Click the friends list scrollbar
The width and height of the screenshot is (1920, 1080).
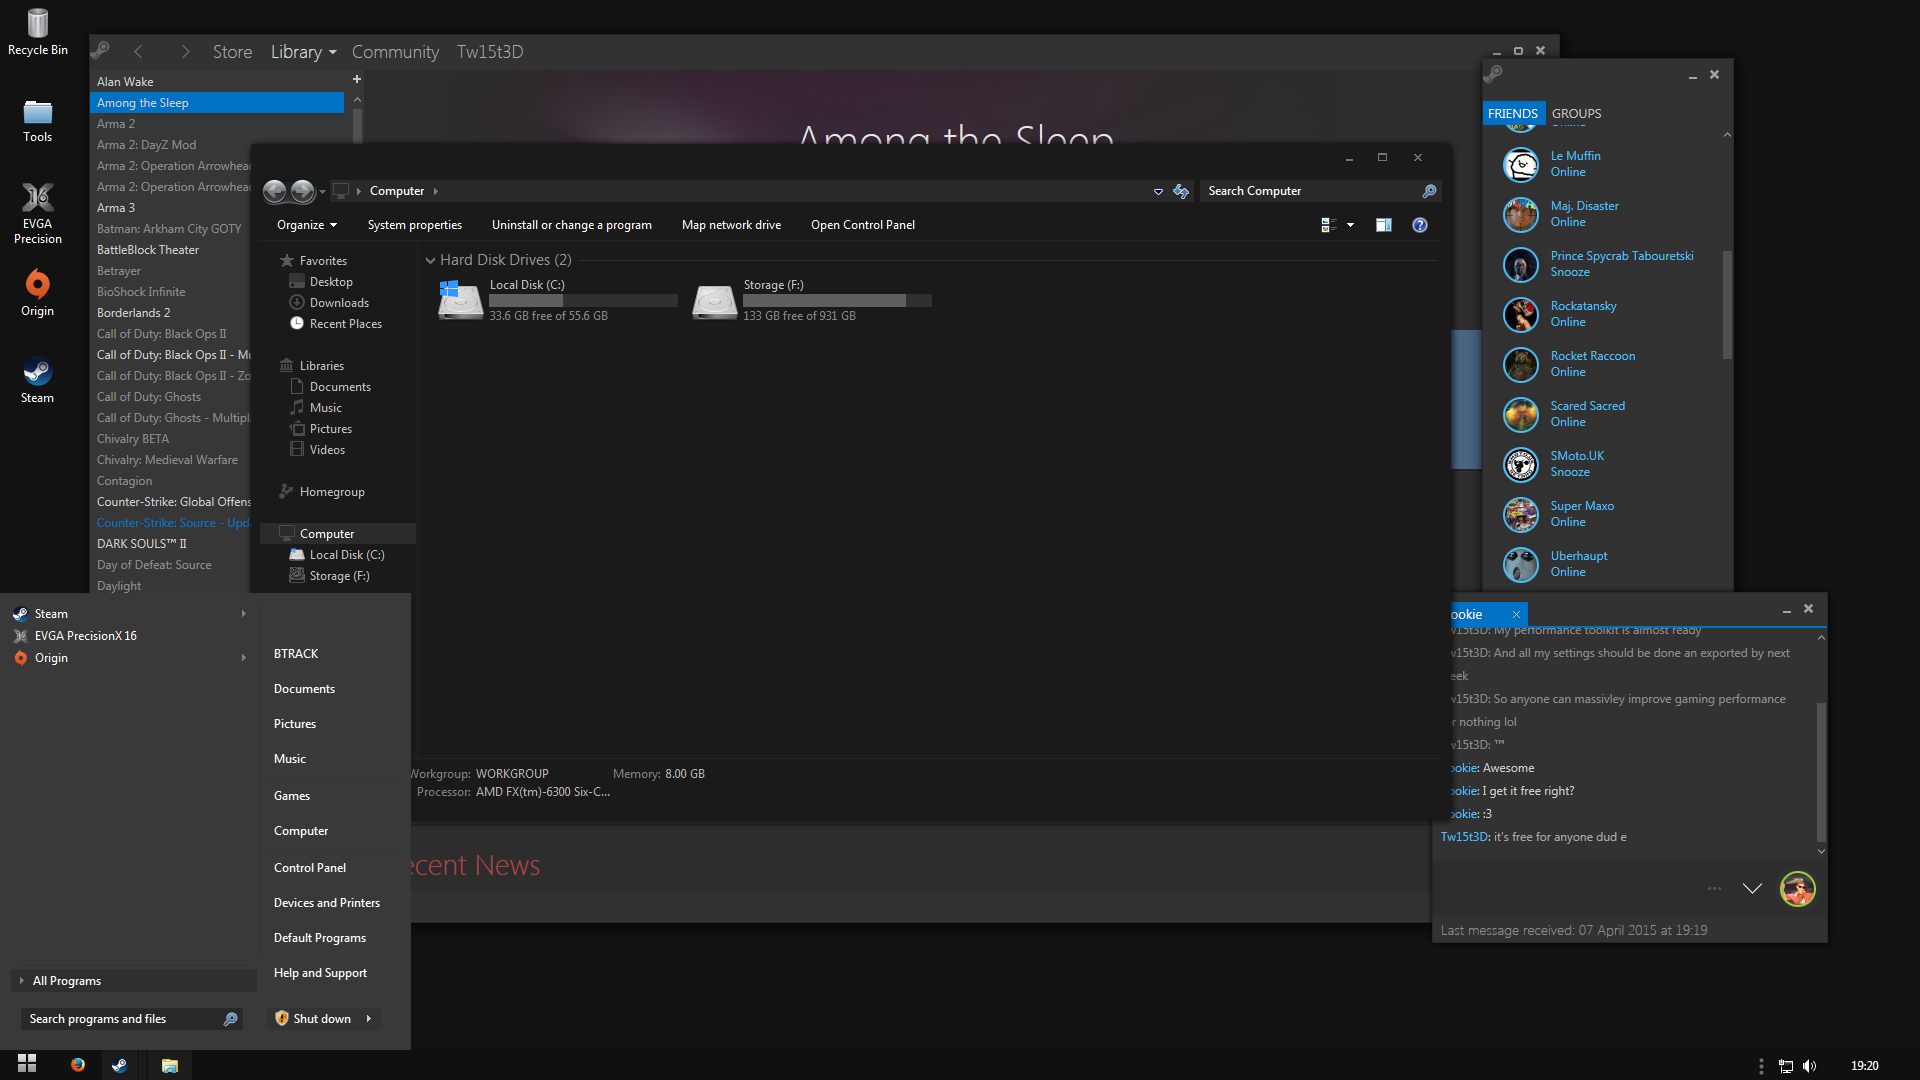click(x=1727, y=305)
